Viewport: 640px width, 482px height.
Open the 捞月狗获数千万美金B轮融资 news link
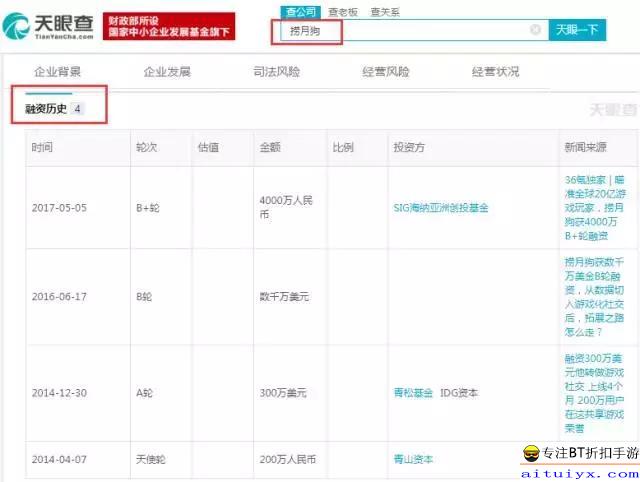pyautogui.click(x=594, y=297)
